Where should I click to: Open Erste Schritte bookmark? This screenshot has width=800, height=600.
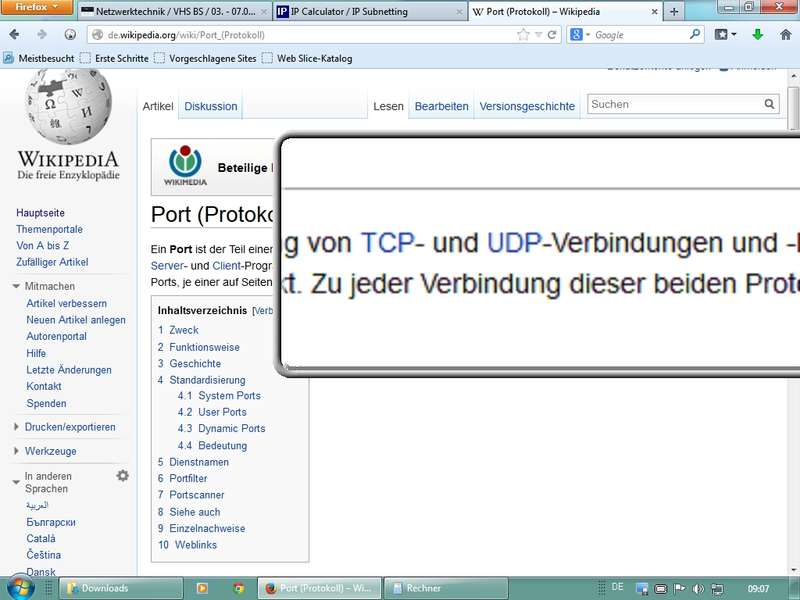115,58
